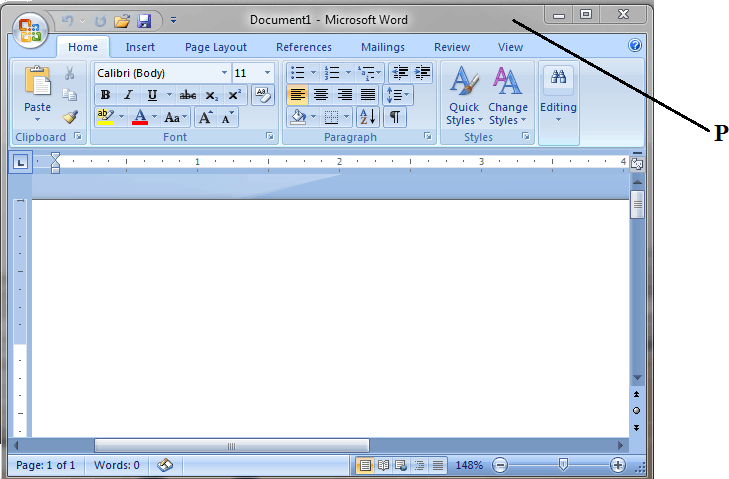Apply red font color
729x479 pixels.
140,117
